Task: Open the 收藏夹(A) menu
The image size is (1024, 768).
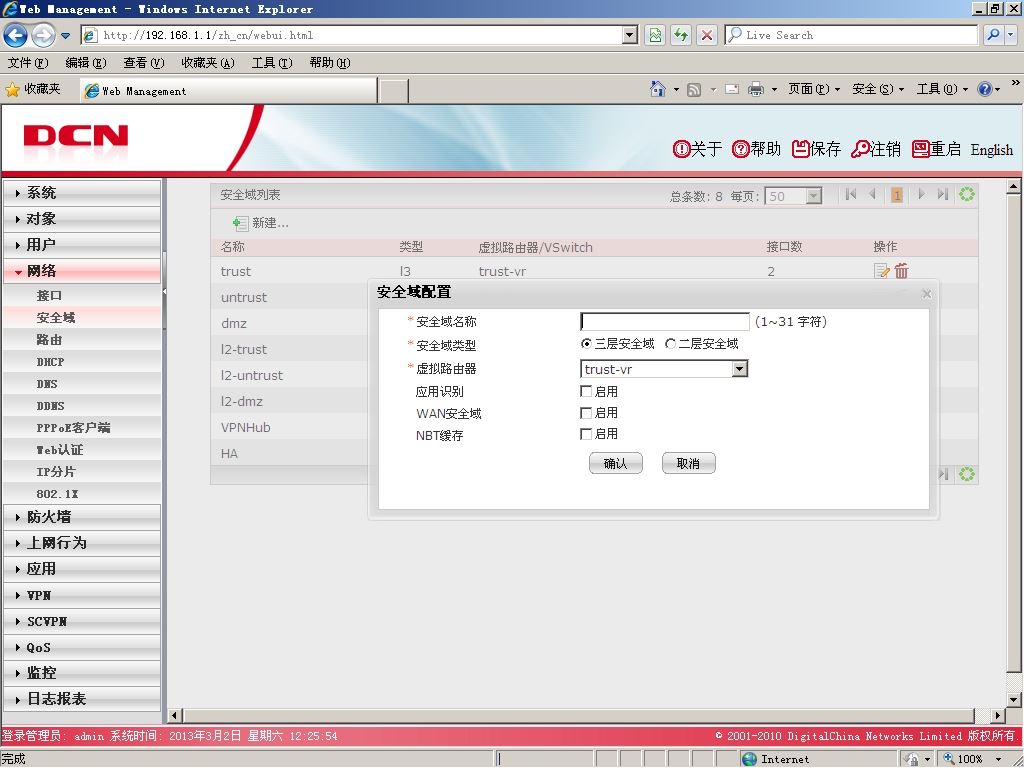Action: 208,63
